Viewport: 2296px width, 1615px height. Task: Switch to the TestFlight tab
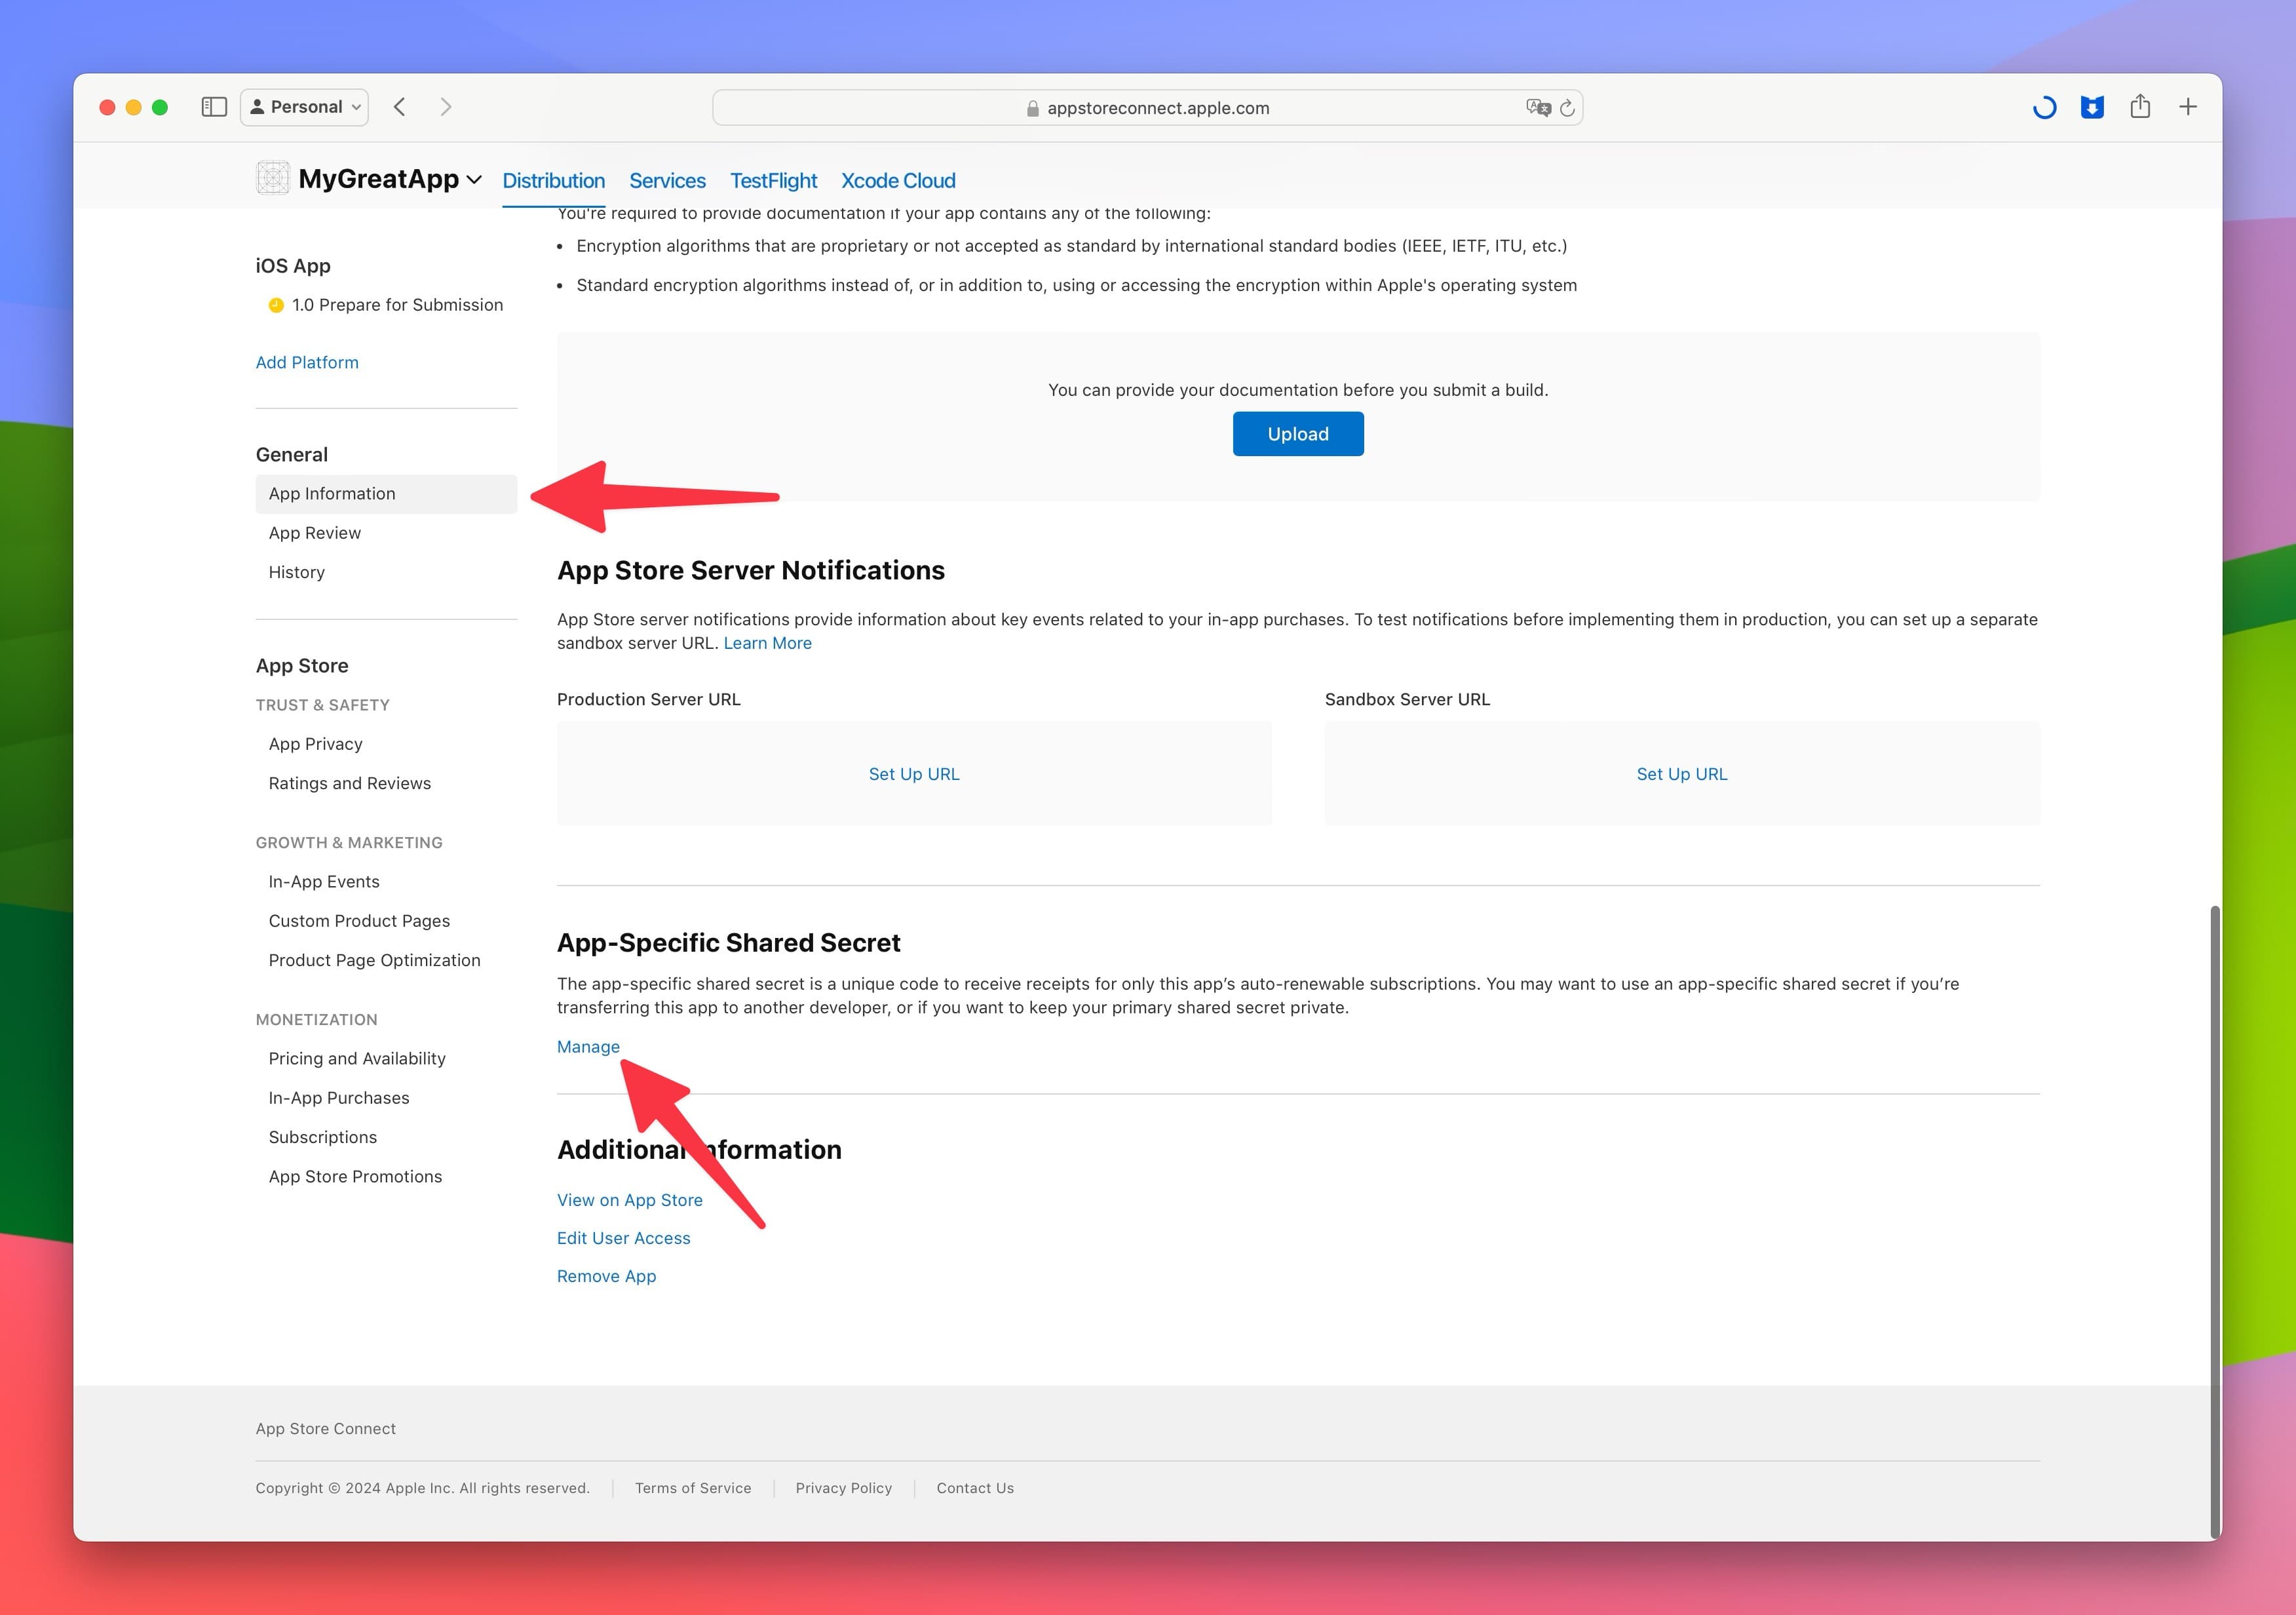tap(773, 181)
